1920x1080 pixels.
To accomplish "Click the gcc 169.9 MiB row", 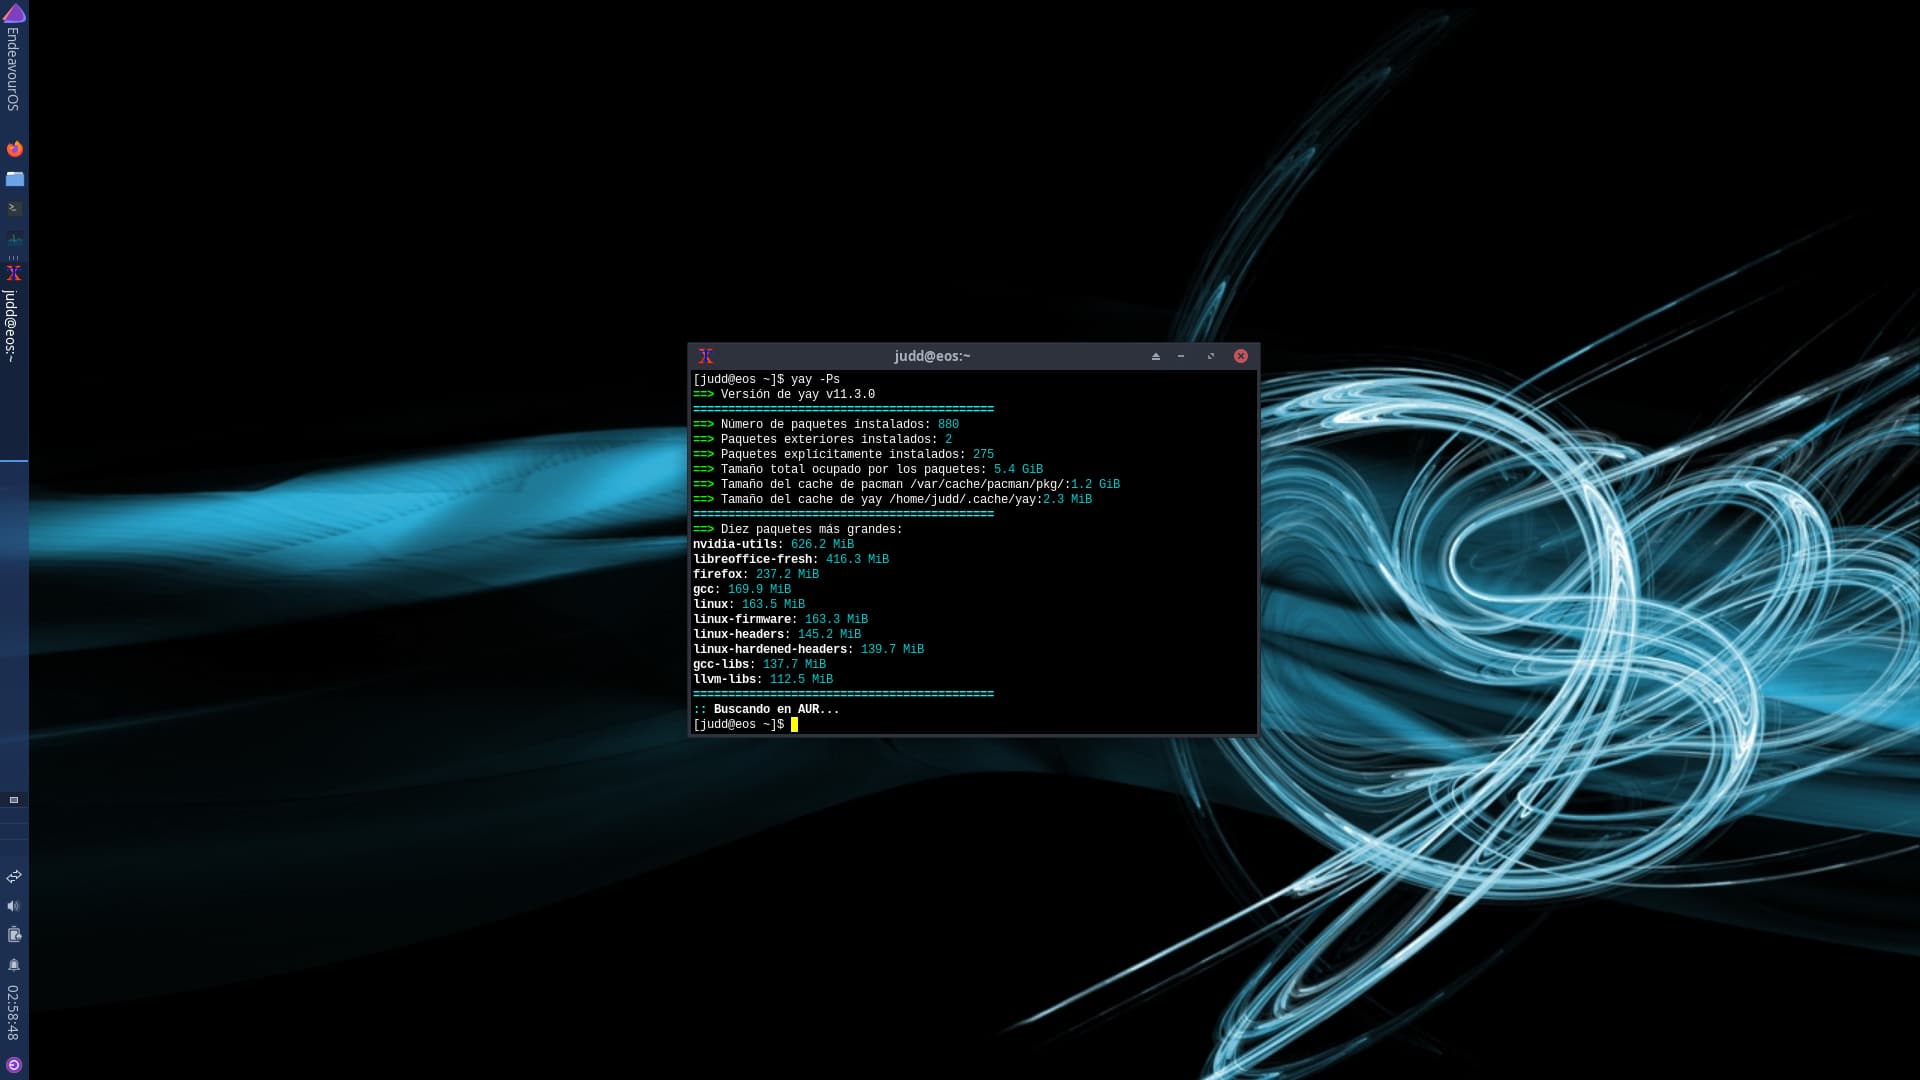I will tap(742, 590).
